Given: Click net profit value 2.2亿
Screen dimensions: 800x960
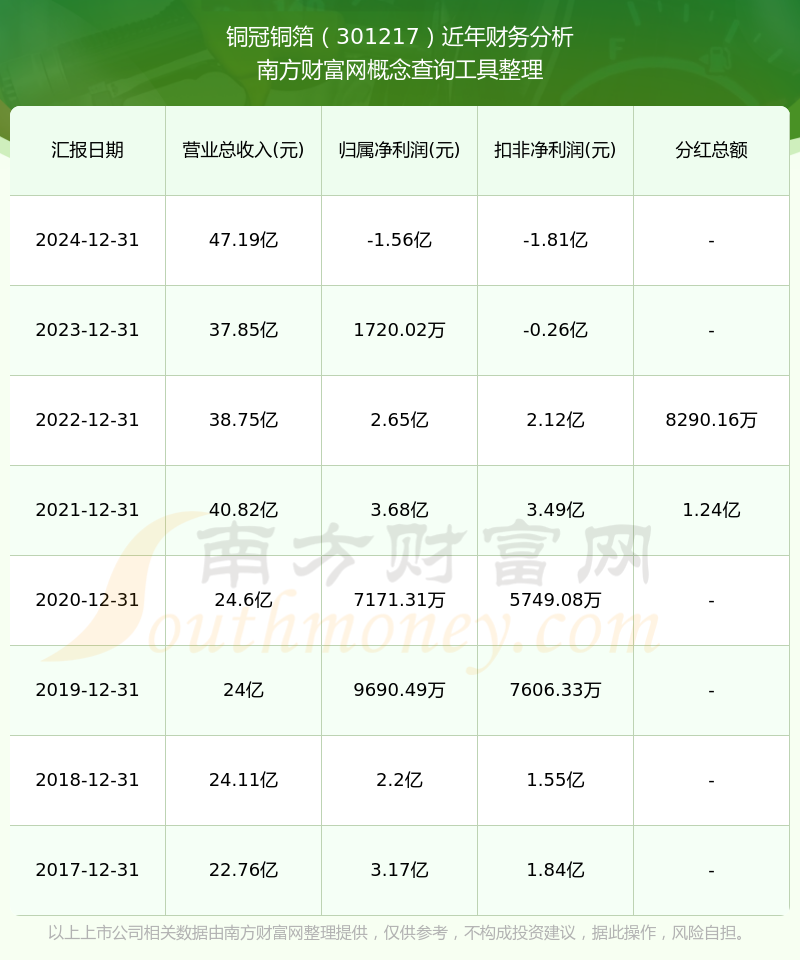Looking at the screenshot, I should 400,780.
